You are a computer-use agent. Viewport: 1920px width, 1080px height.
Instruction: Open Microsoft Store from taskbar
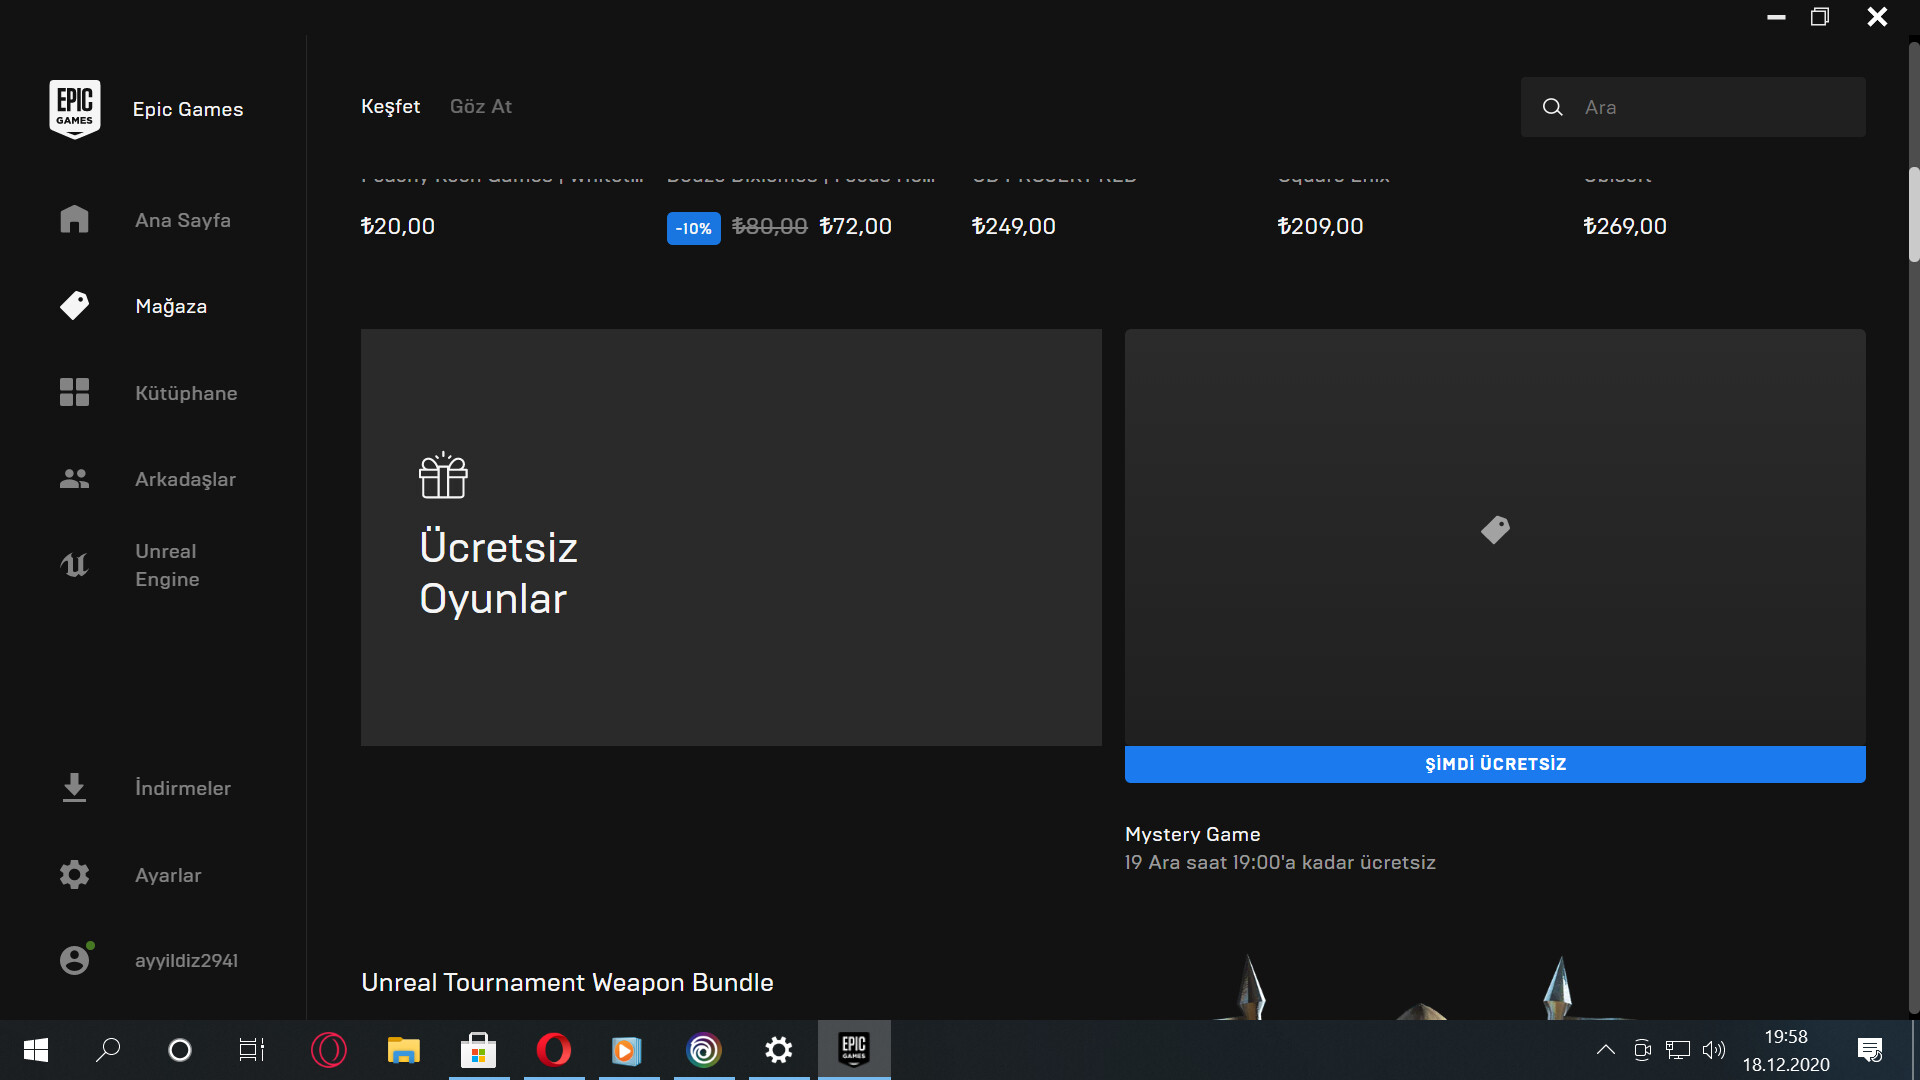[479, 1050]
